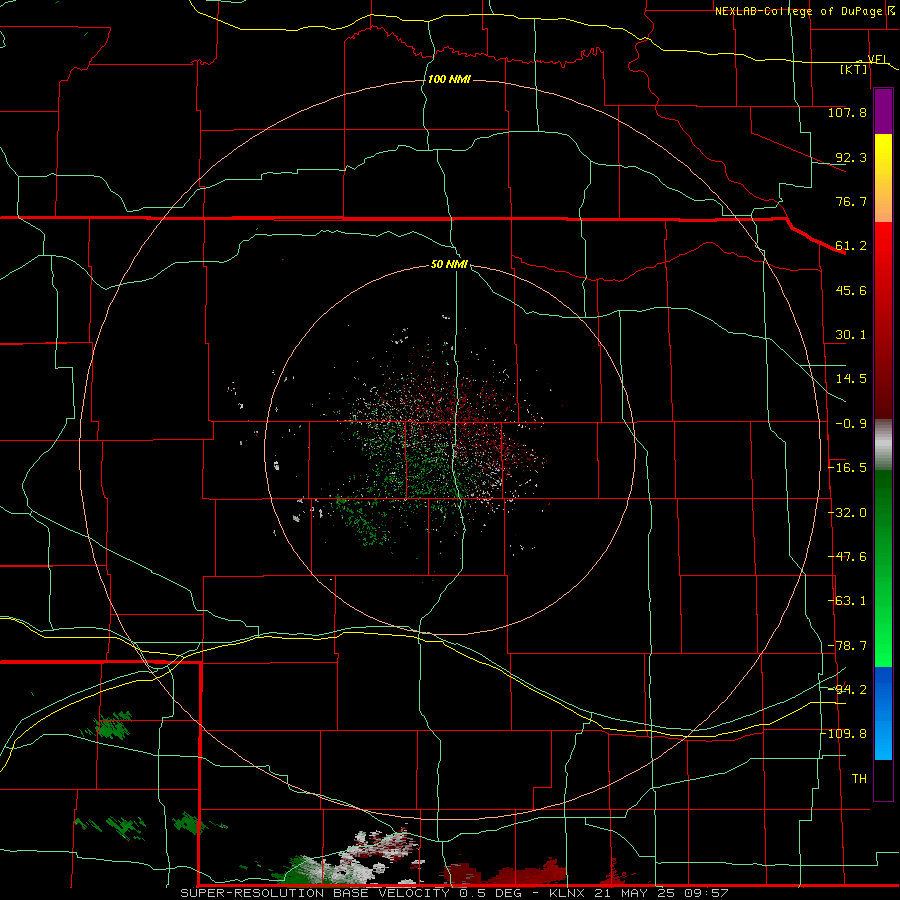Select the 107.8 value on velocity scale

click(x=847, y=112)
